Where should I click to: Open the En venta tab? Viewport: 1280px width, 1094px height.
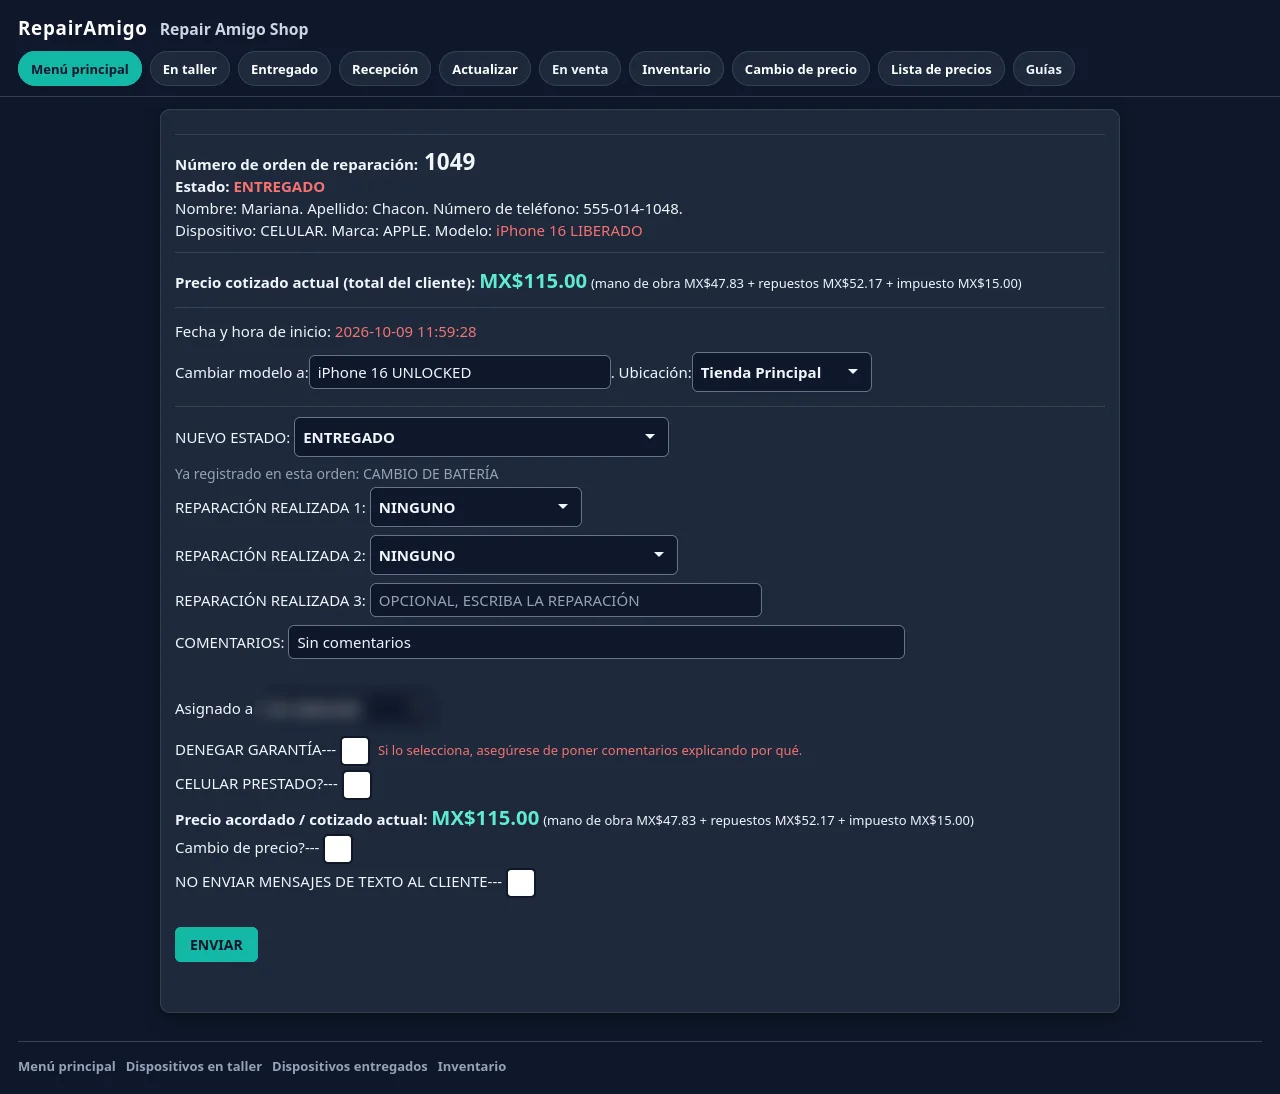pos(580,69)
